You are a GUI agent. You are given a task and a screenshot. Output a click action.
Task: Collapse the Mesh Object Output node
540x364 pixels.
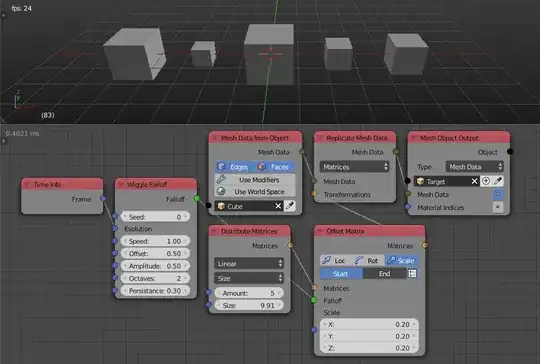[x=414, y=138]
